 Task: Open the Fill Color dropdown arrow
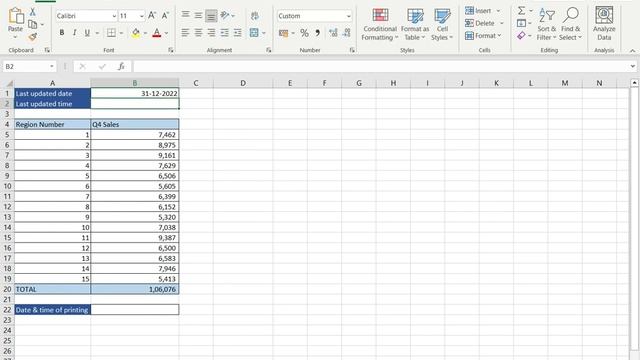(145, 33)
